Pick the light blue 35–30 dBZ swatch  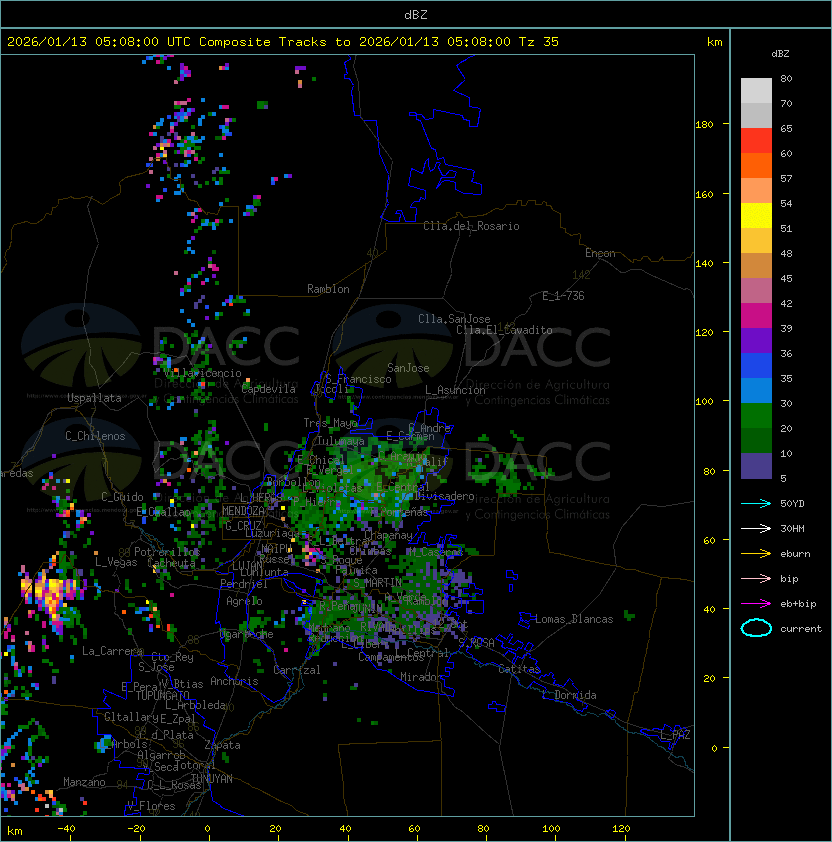click(756, 390)
